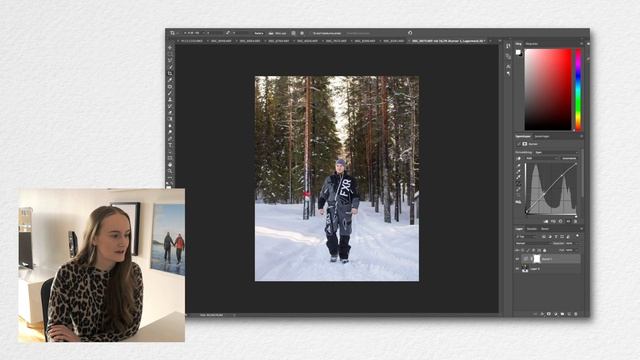The height and width of the screenshot is (360, 640).
Task: Select the Quick Selection tool
Action: [x=170, y=67]
